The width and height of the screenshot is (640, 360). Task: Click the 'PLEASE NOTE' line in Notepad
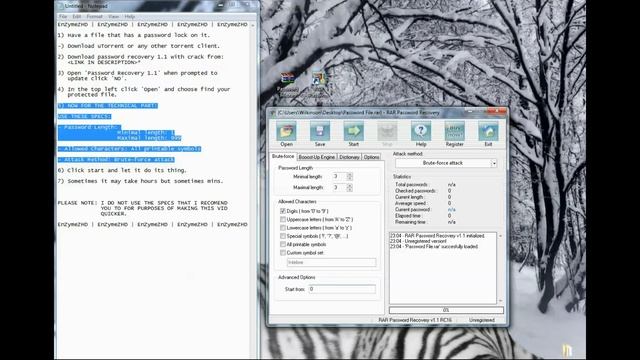pyautogui.click(x=142, y=203)
